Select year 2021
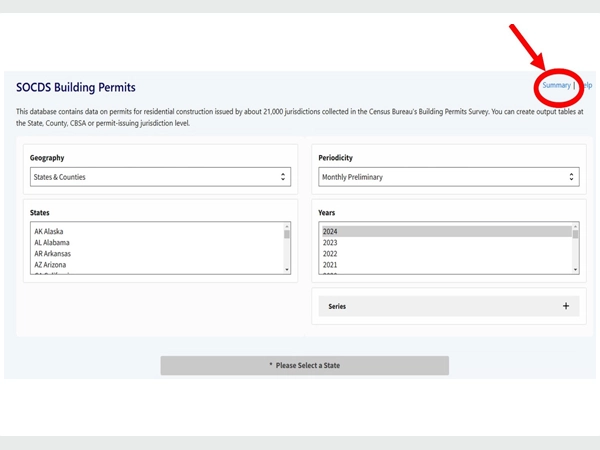The height and width of the screenshot is (450, 600). 330,264
